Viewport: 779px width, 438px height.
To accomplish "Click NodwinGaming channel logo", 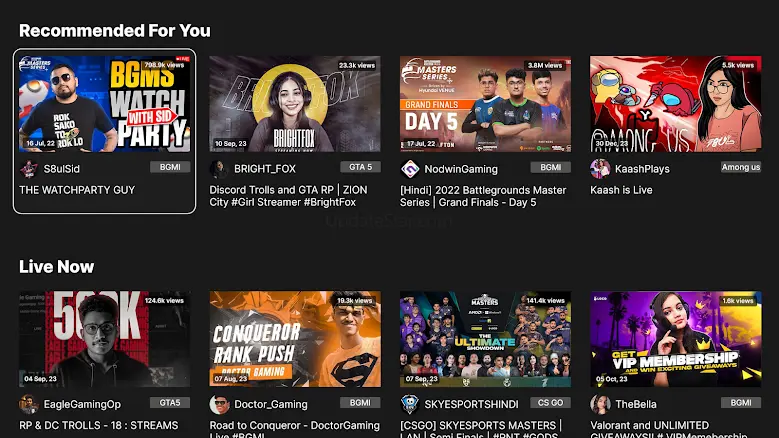I will click(x=410, y=169).
